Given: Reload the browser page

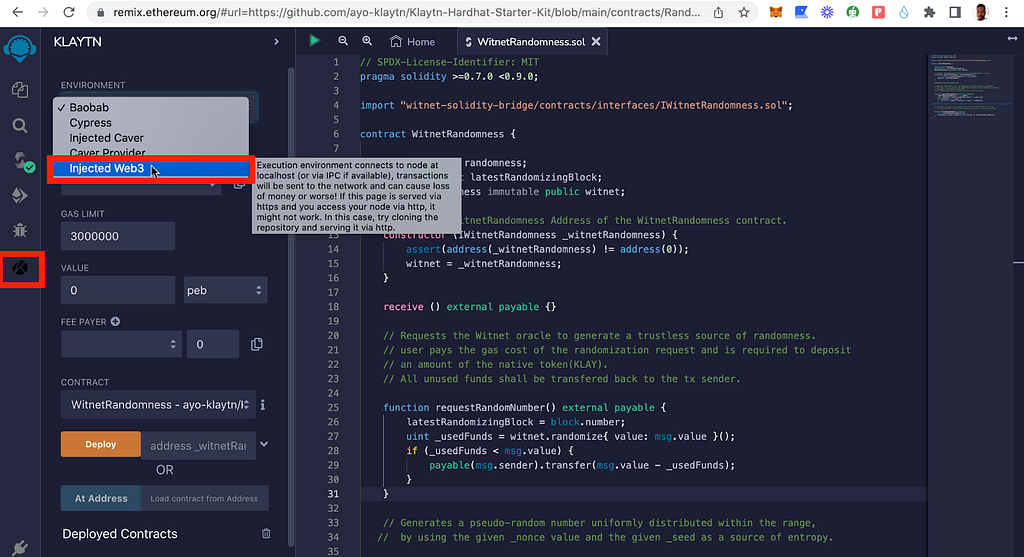Looking at the screenshot, I should coord(69,12).
